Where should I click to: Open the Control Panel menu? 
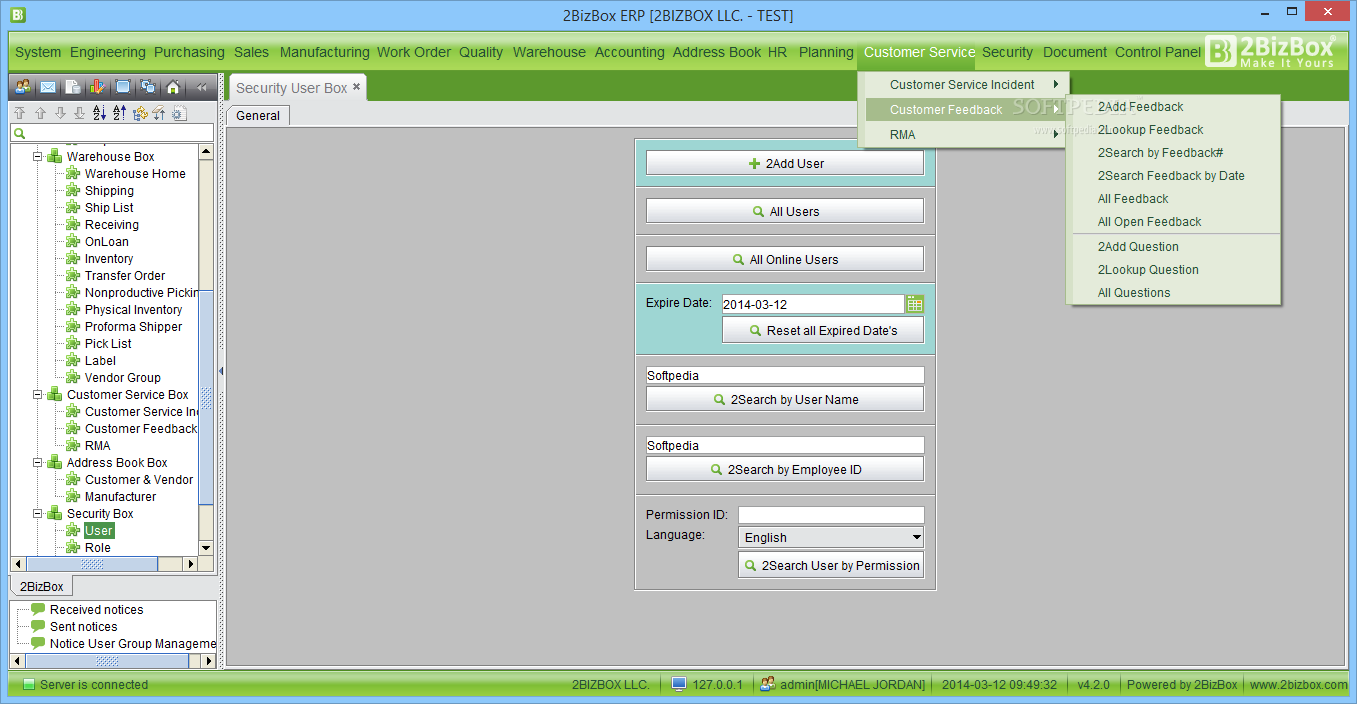coord(1158,52)
